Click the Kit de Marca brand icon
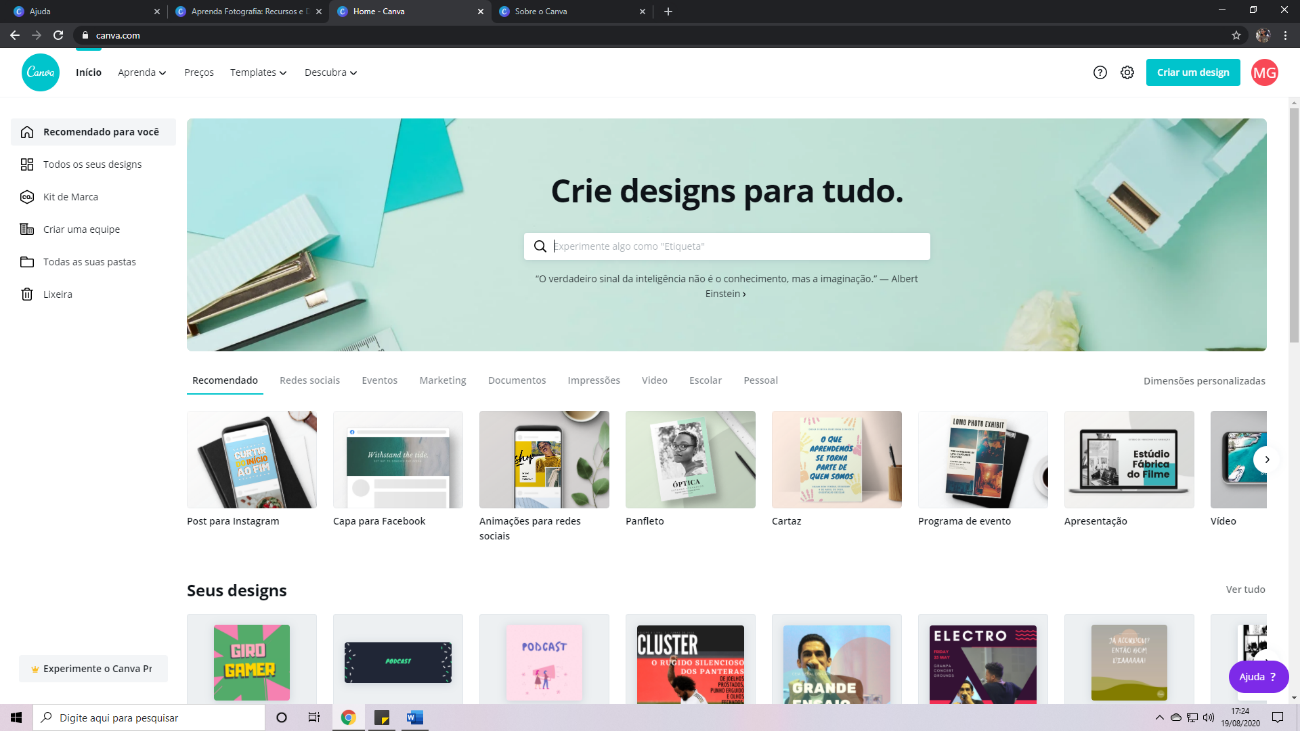The width and height of the screenshot is (1300, 731). pos(27,197)
